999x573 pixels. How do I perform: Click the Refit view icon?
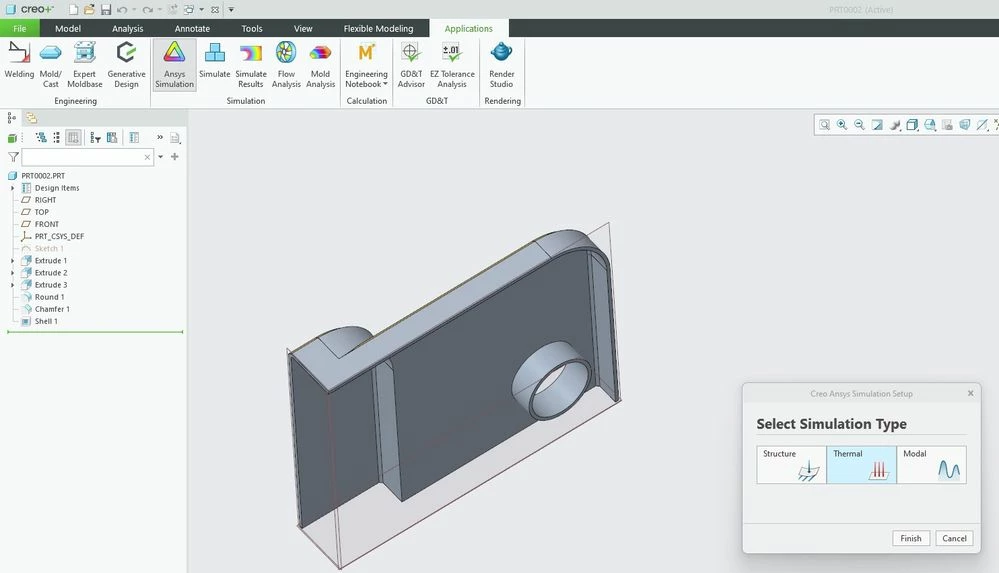point(824,125)
